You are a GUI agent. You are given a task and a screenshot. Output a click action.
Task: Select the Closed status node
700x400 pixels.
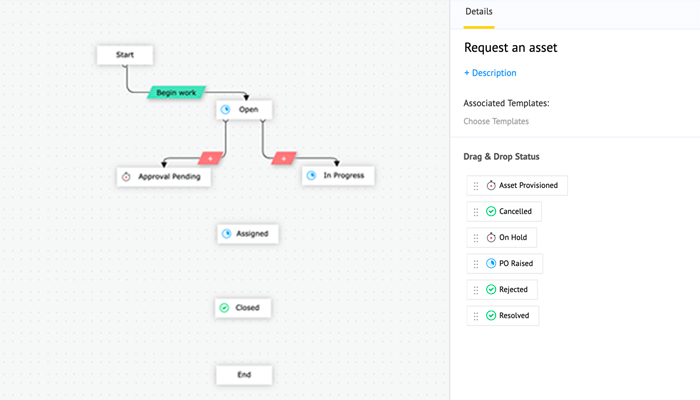244,308
